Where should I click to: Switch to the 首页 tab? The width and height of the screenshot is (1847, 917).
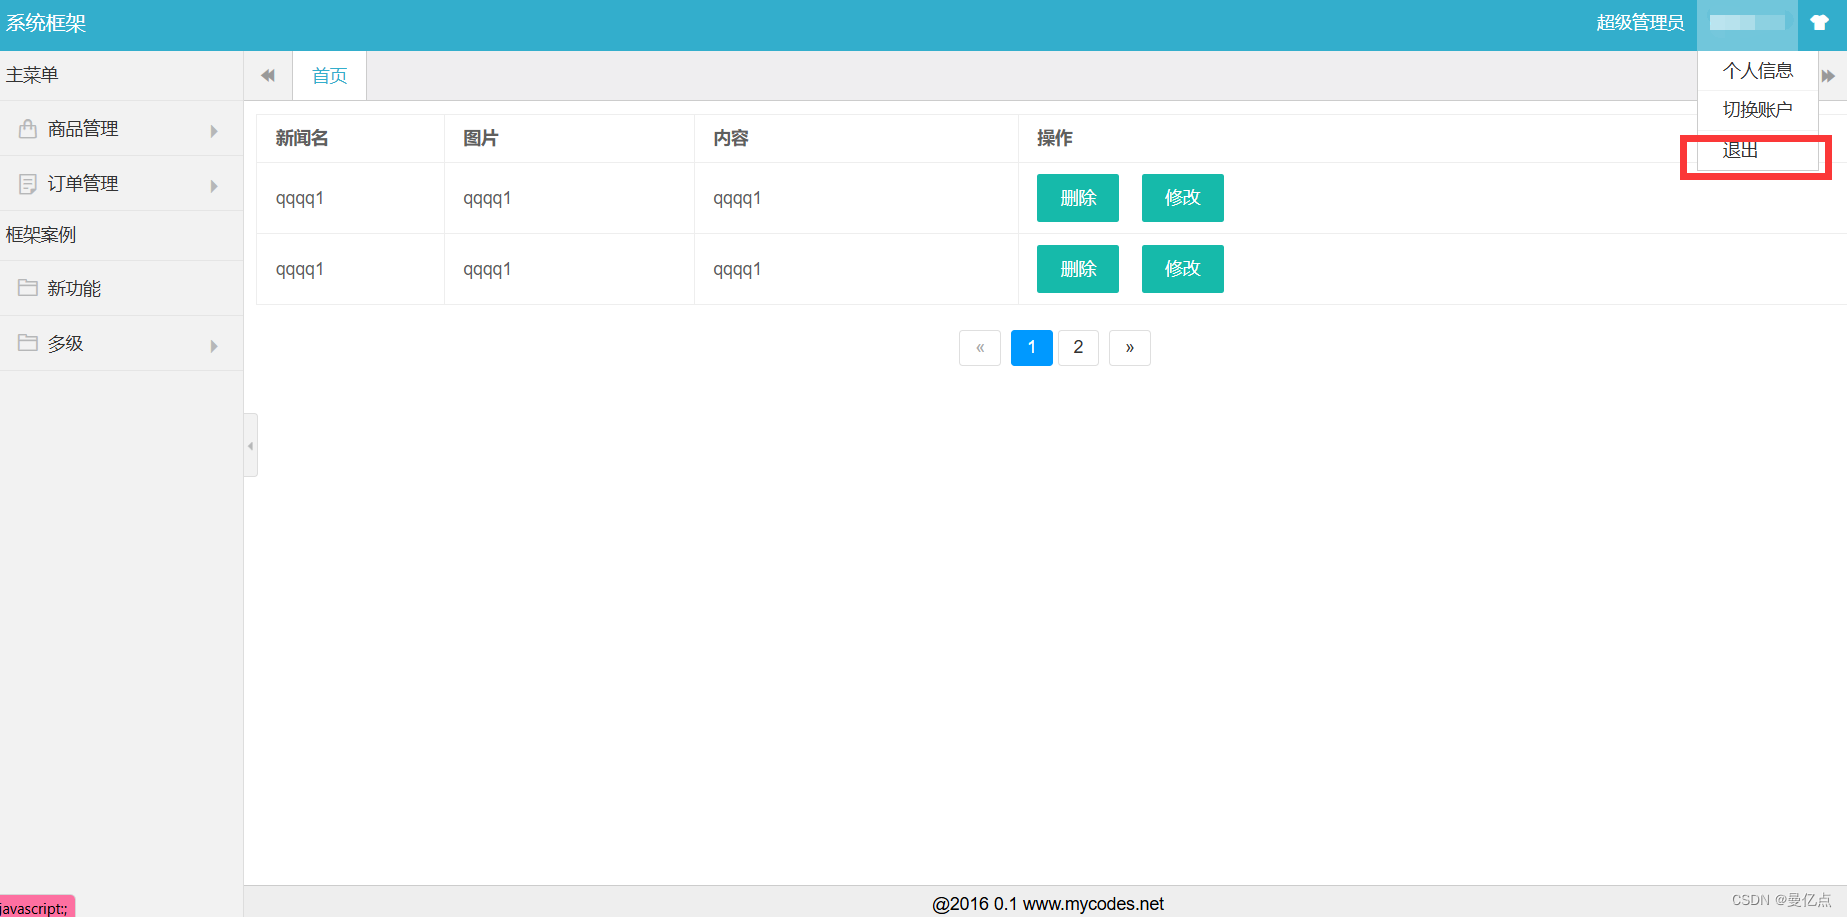330,76
